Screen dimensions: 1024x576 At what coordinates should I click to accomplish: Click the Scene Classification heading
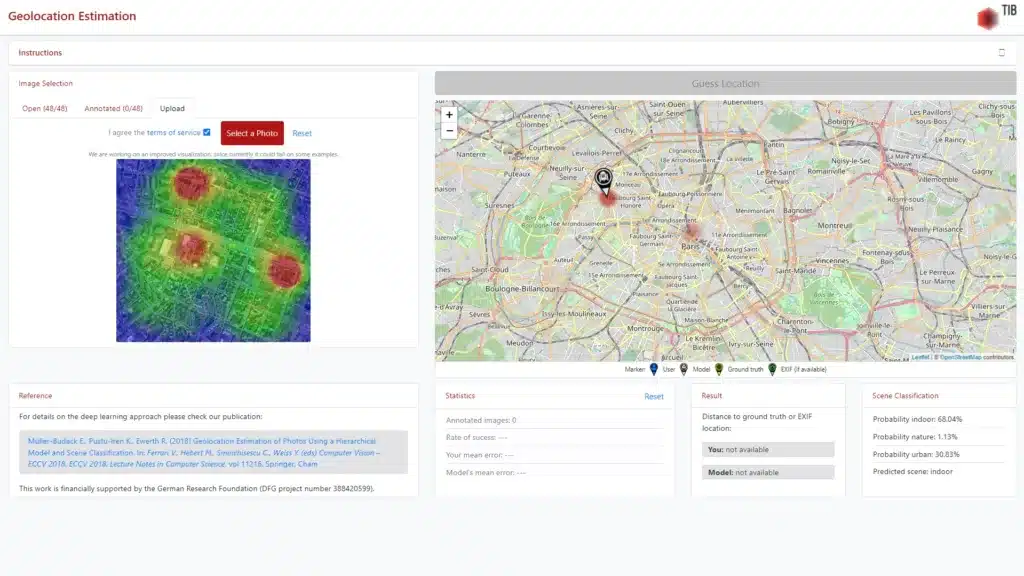[x=905, y=396]
